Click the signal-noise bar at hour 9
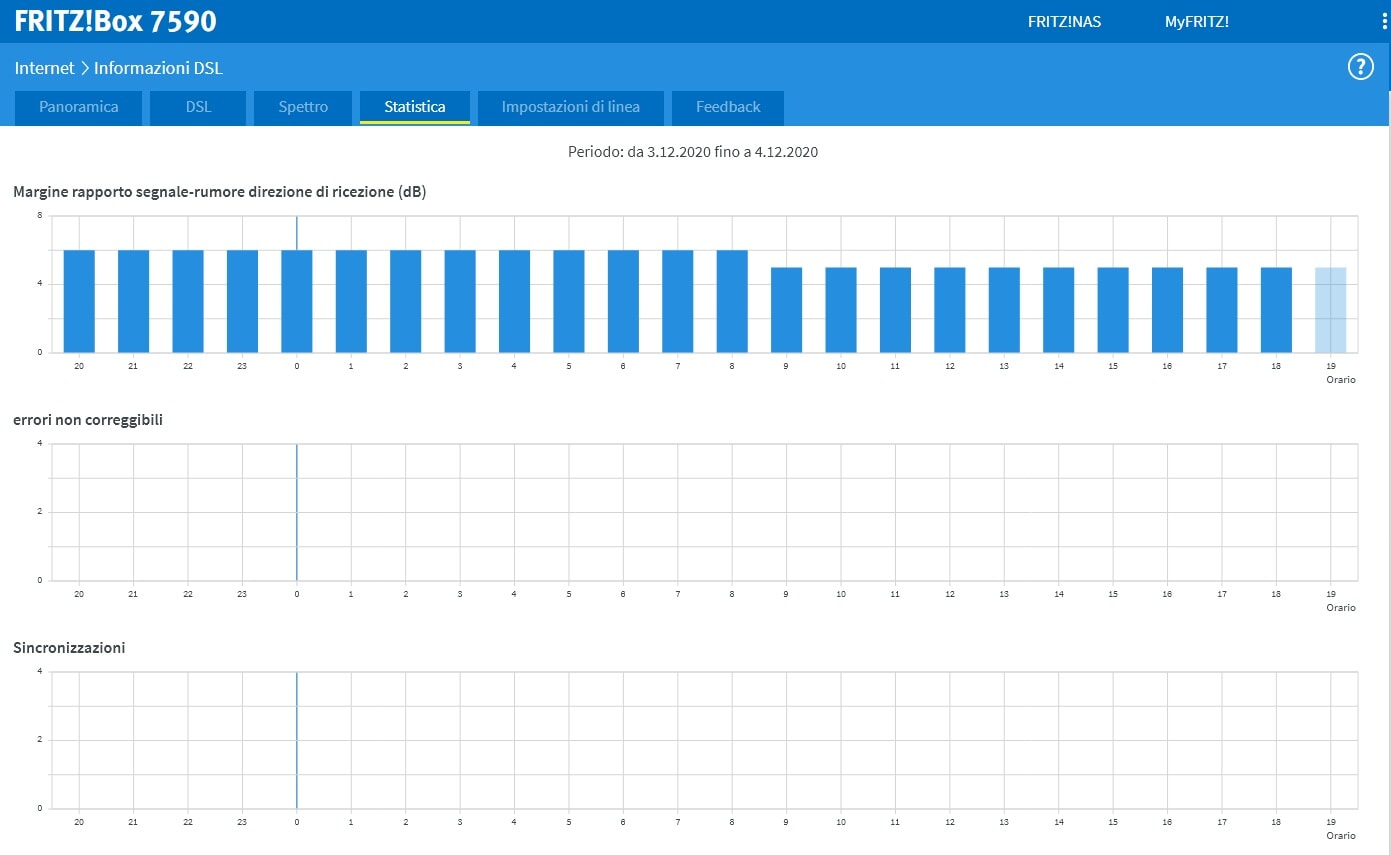The image size is (1391, 855). 786,310
